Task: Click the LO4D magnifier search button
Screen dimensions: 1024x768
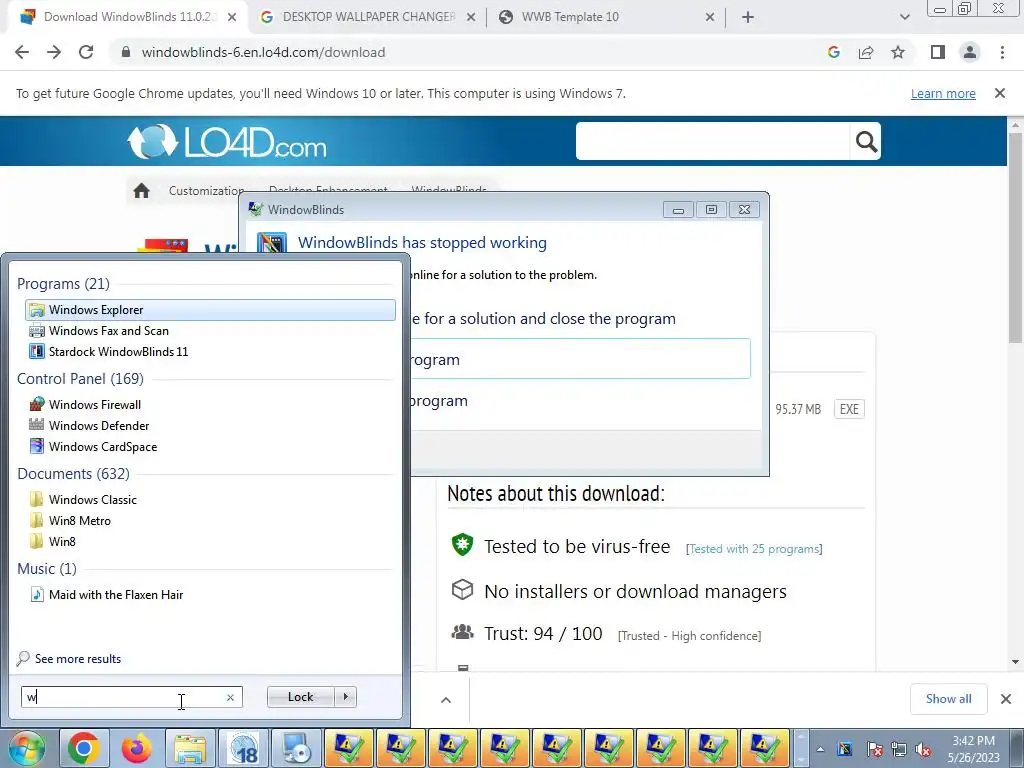Action: tap(866, 141)
